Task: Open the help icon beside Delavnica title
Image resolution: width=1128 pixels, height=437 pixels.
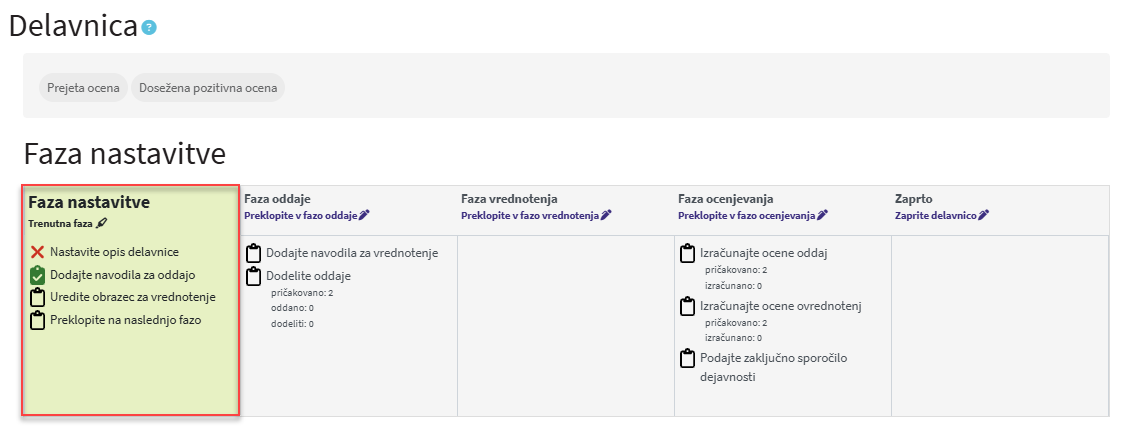Action: [149, 28]
